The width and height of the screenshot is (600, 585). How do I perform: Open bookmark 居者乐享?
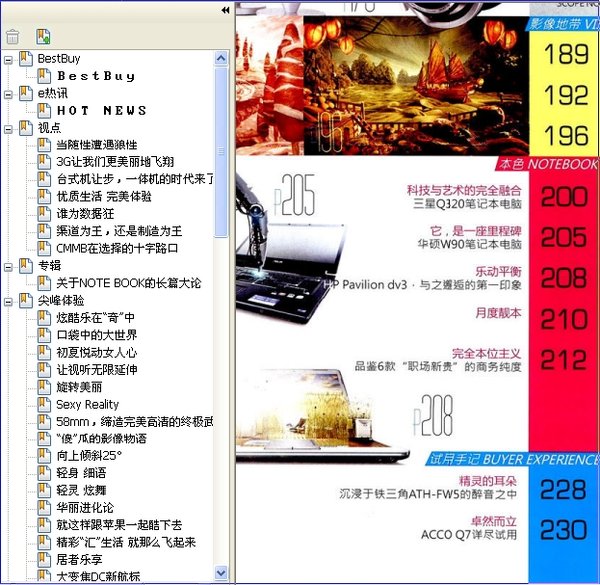coord(79,560)
